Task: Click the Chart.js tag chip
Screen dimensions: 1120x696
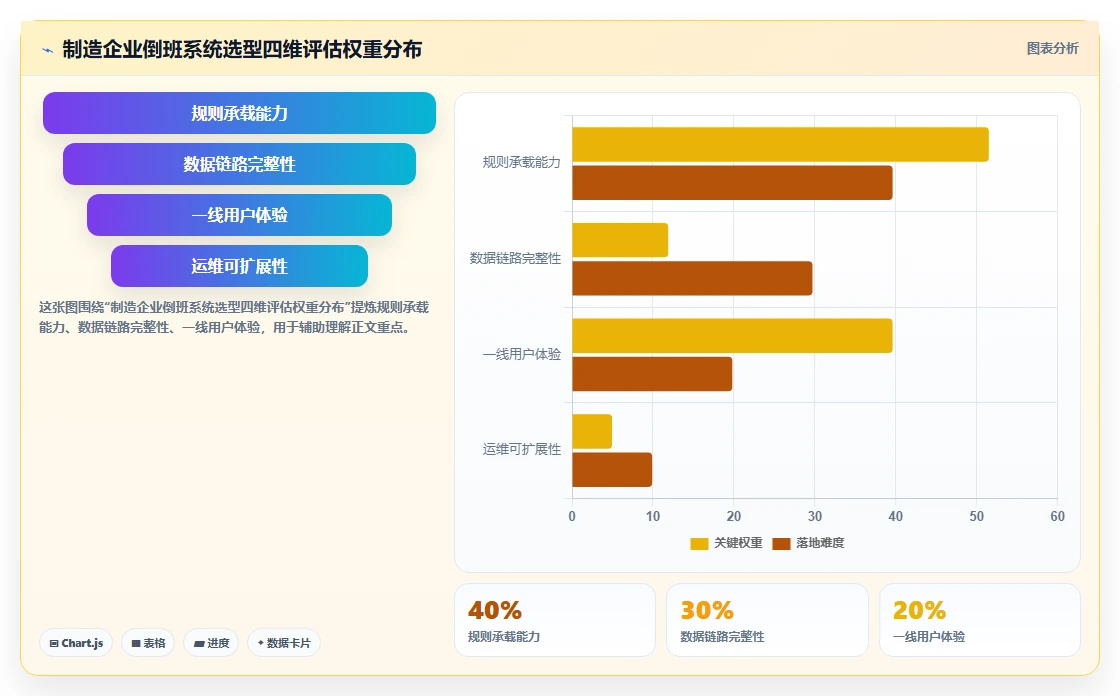Action: click(x=76, y=643)
